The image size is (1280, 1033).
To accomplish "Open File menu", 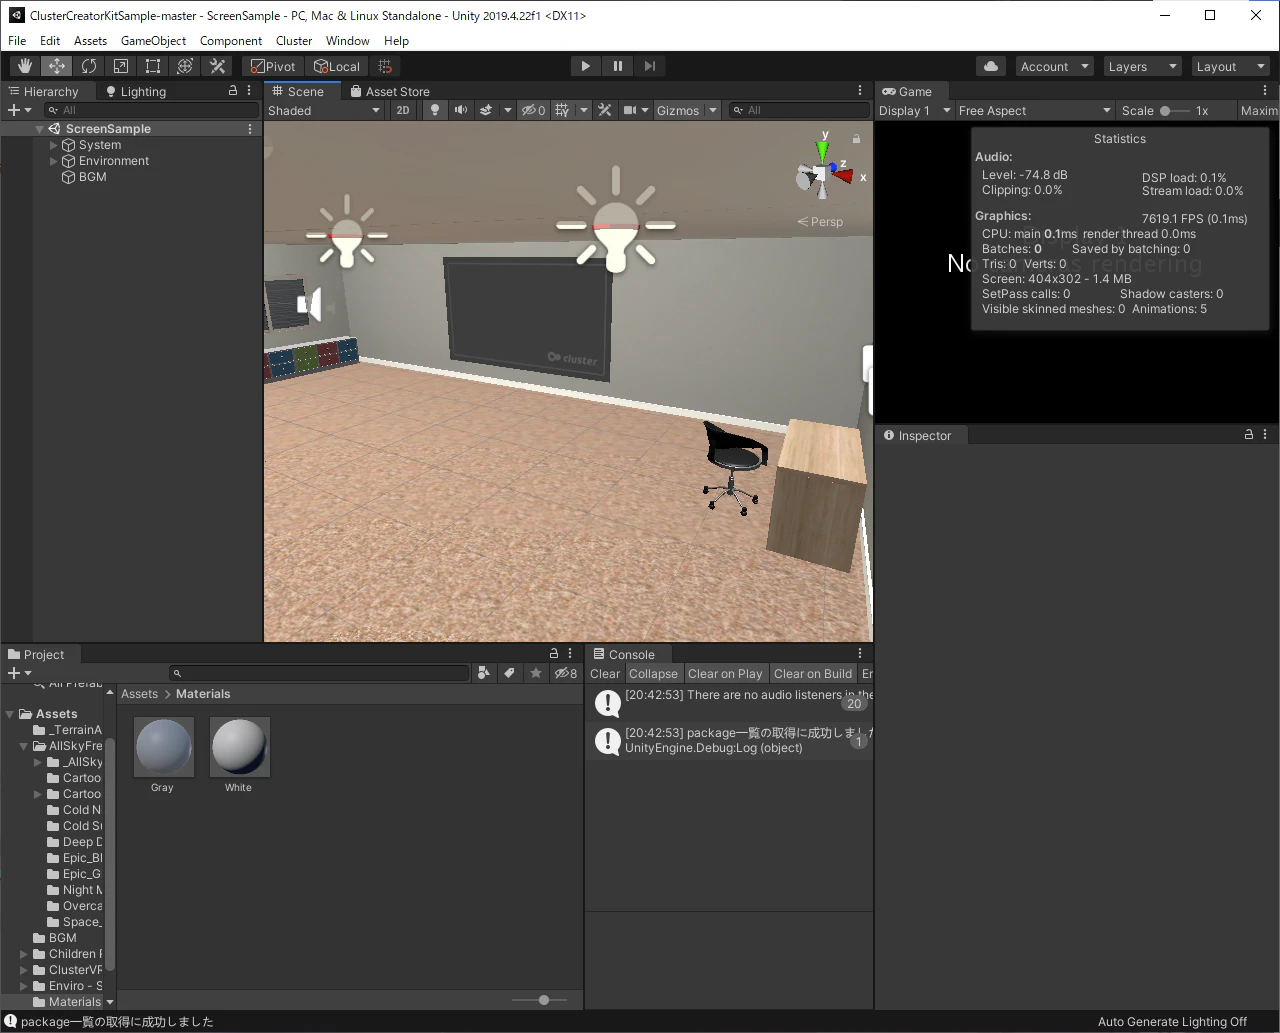I will (x=17, y=41).
